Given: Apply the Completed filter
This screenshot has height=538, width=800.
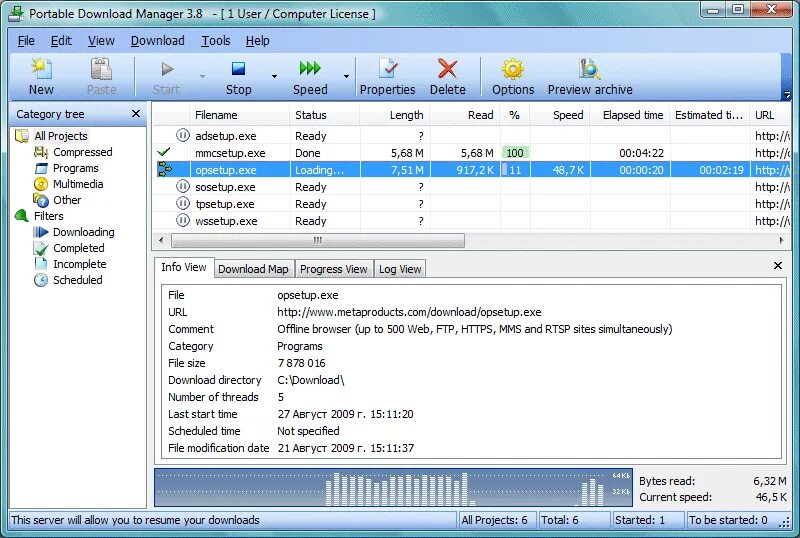Looking at the screenshot, I should (x=79, y=248).
